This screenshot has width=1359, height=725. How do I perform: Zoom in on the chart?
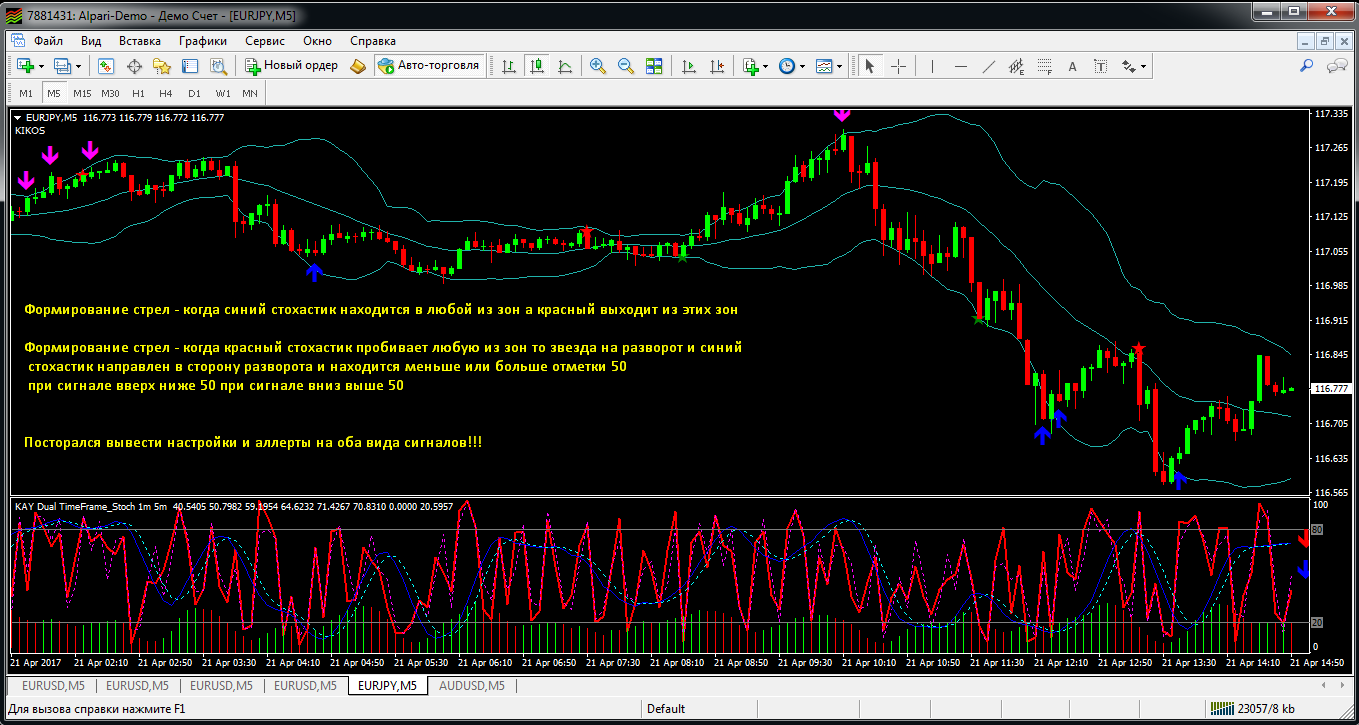(x=598, y=66)
